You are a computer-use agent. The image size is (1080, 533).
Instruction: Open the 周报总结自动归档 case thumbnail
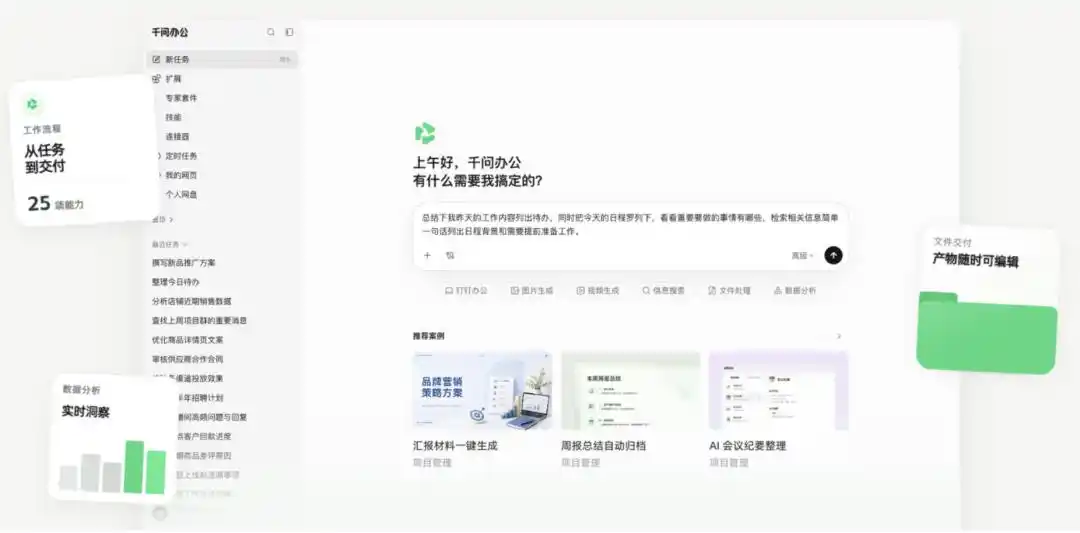coord(630,390)
